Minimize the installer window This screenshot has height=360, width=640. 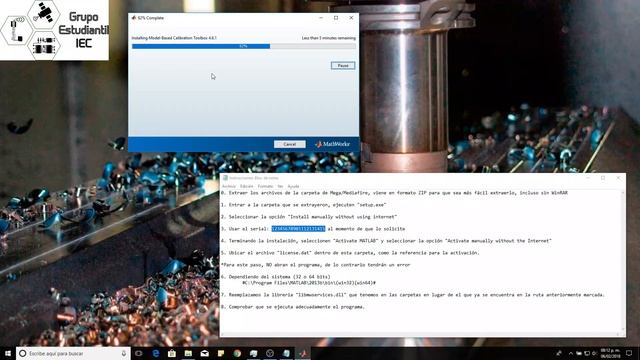pos(321,18)
